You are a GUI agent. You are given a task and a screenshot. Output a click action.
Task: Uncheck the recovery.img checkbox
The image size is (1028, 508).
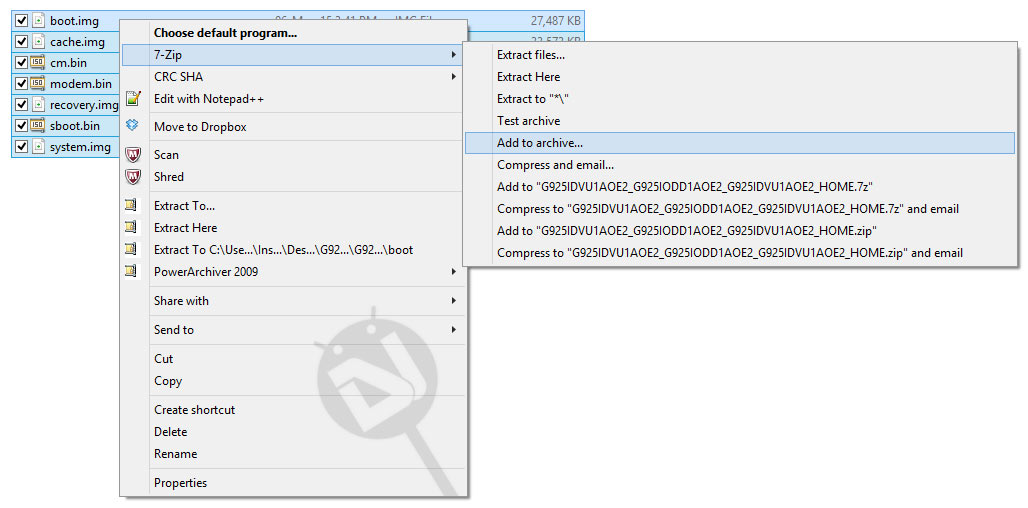click(x=22, y=105)
